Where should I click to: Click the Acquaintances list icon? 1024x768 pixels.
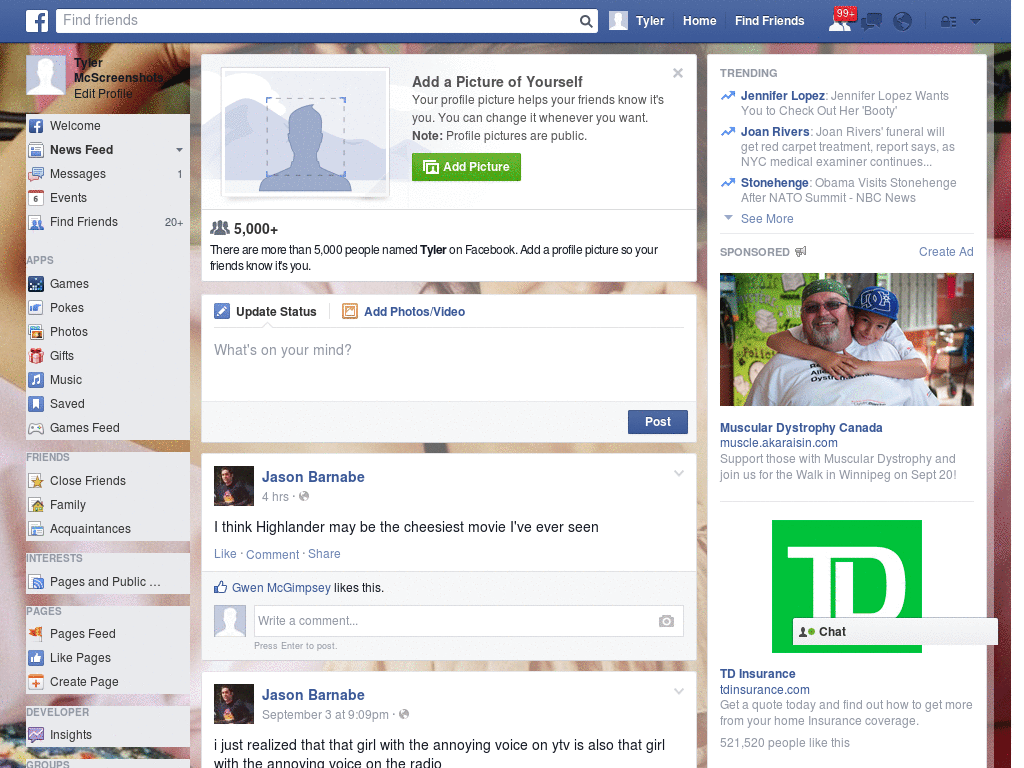click(36, 529)
